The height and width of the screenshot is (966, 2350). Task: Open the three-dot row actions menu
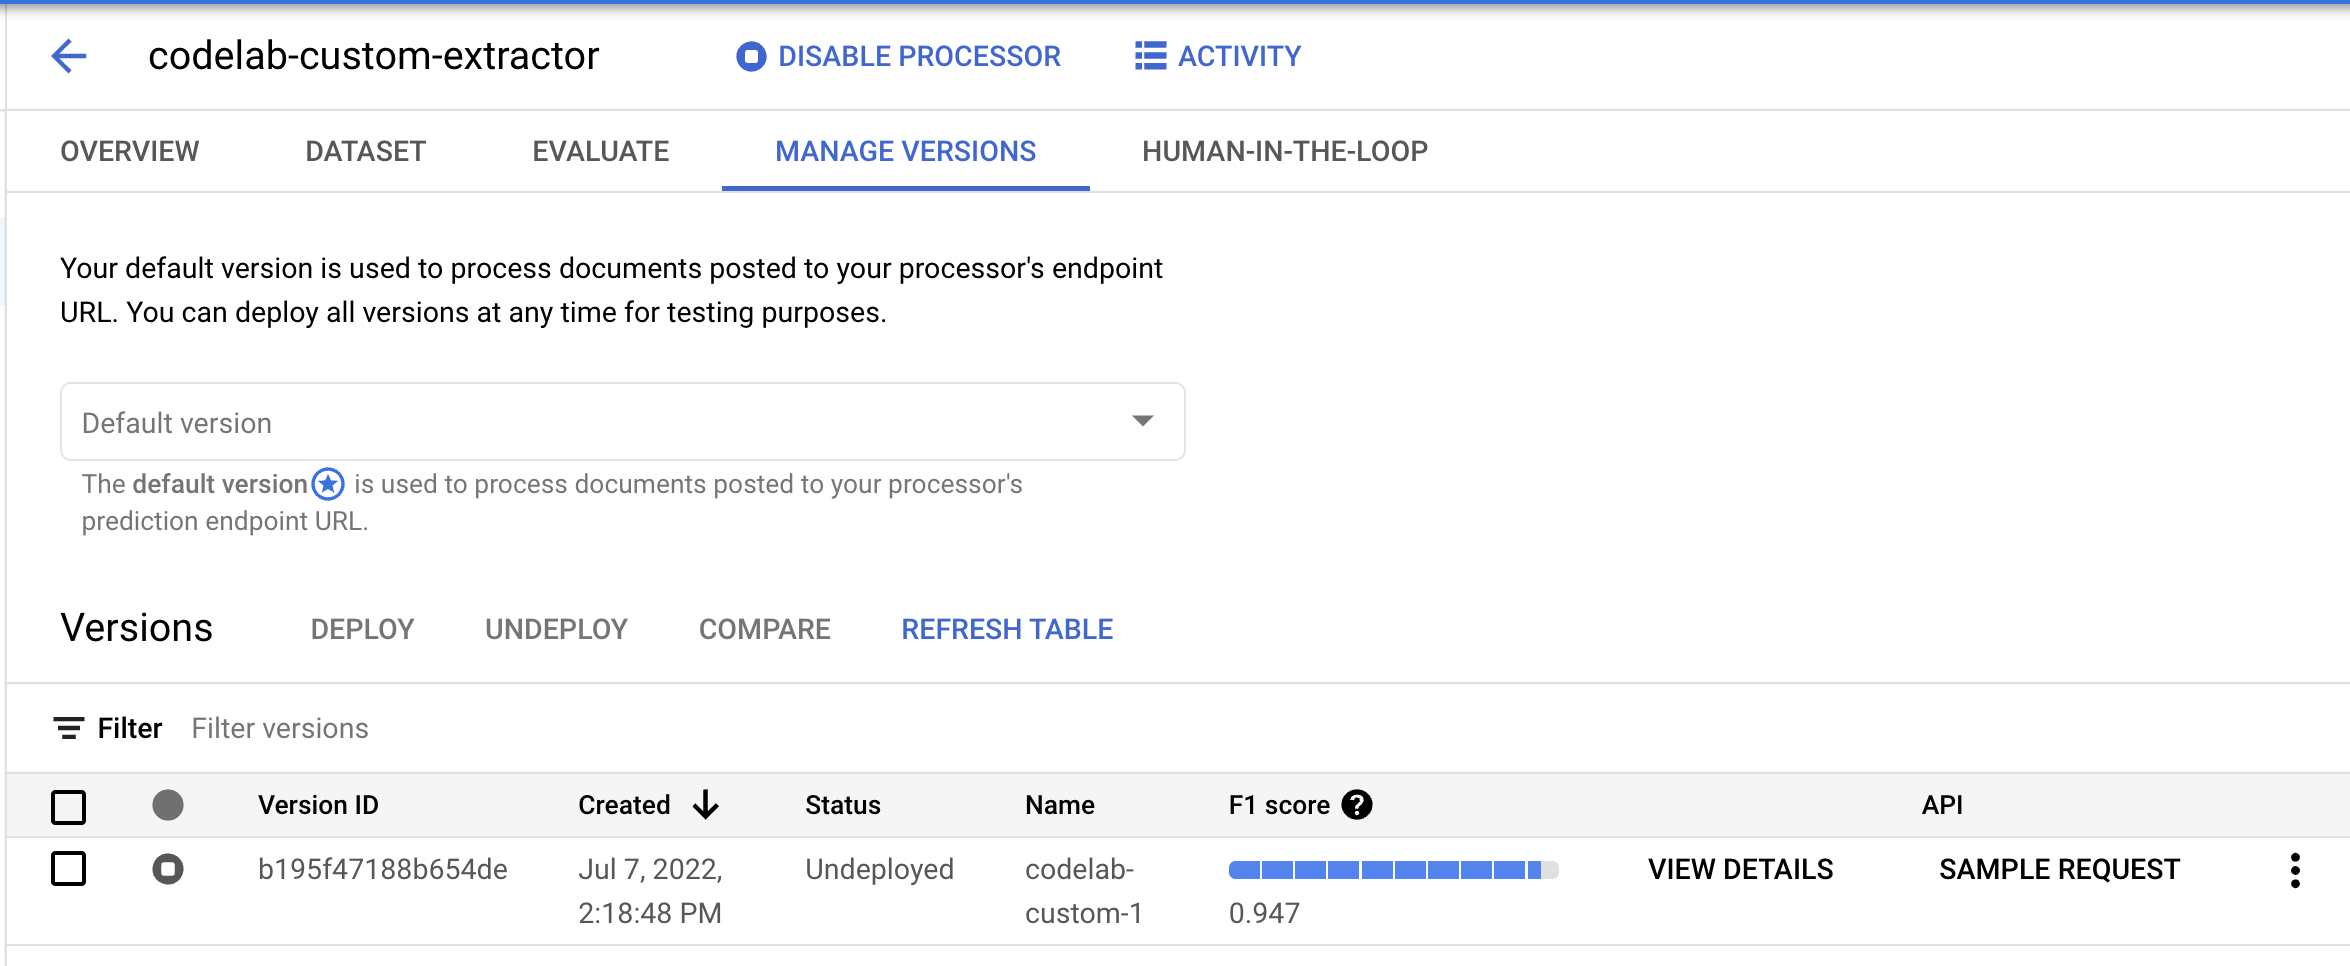2295,870
